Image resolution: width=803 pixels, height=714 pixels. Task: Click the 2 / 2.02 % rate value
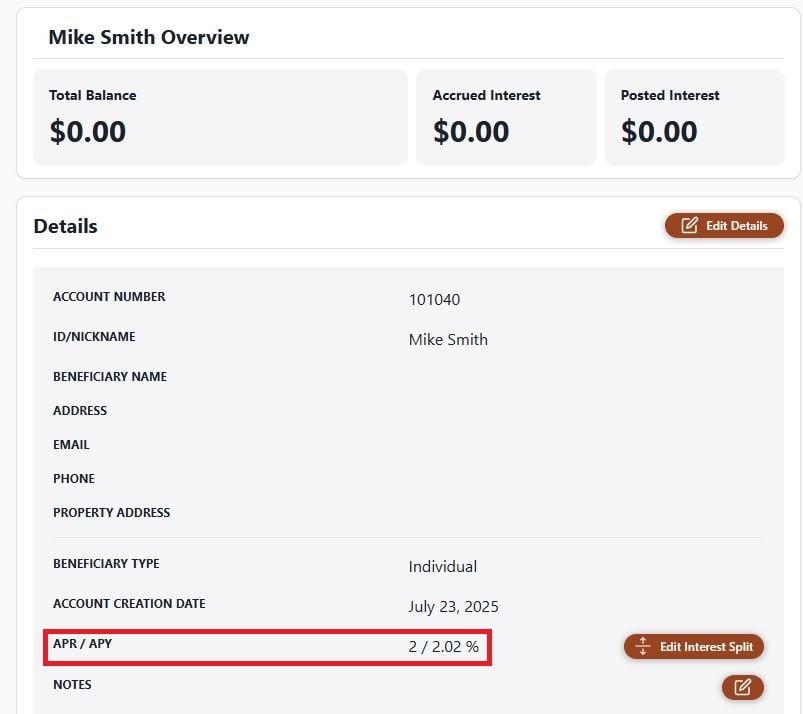click(443, 646)
